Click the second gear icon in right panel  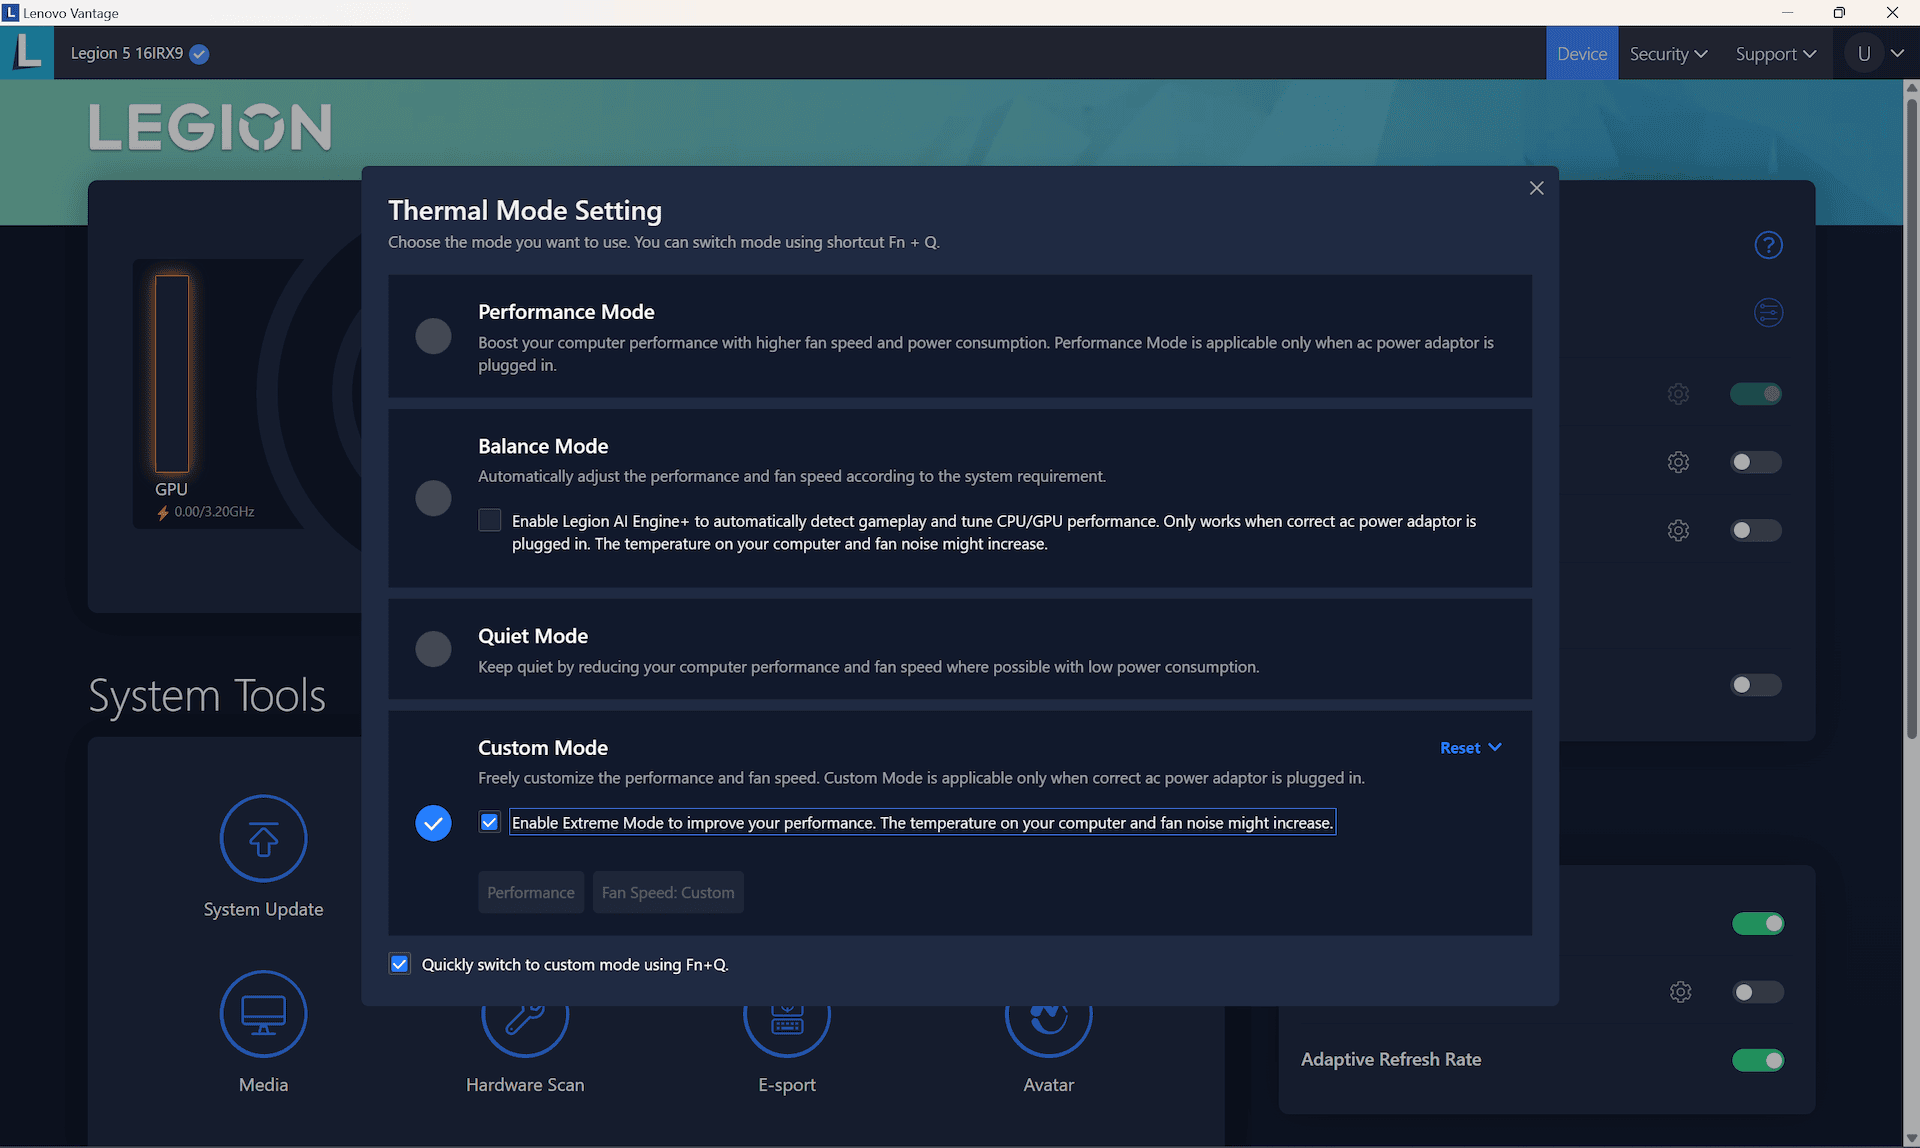(x=1678, y=462)
